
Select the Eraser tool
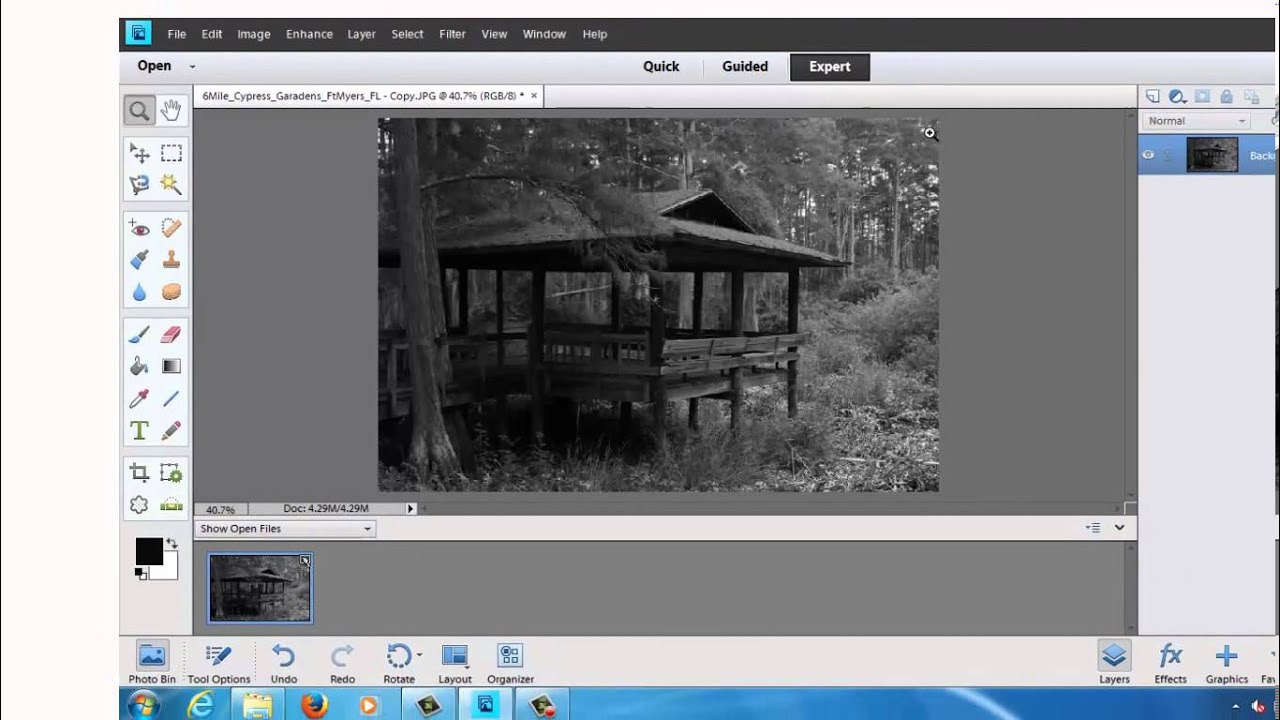[x=171, y=334]
